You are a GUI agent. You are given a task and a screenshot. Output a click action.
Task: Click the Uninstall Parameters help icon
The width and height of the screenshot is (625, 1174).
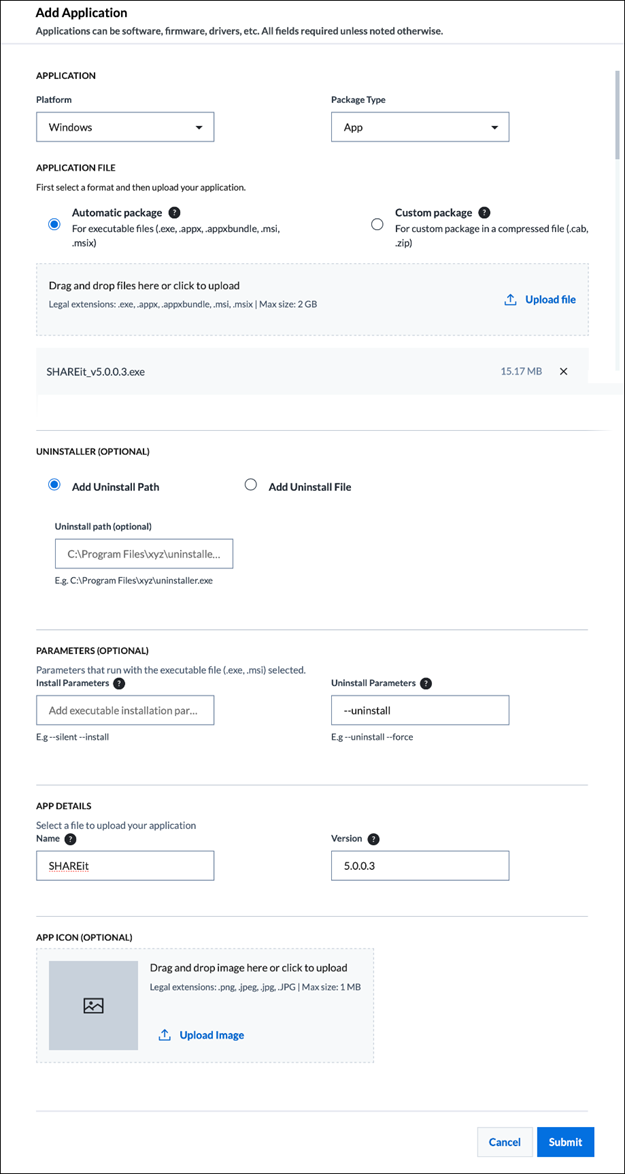coord(426,684)
